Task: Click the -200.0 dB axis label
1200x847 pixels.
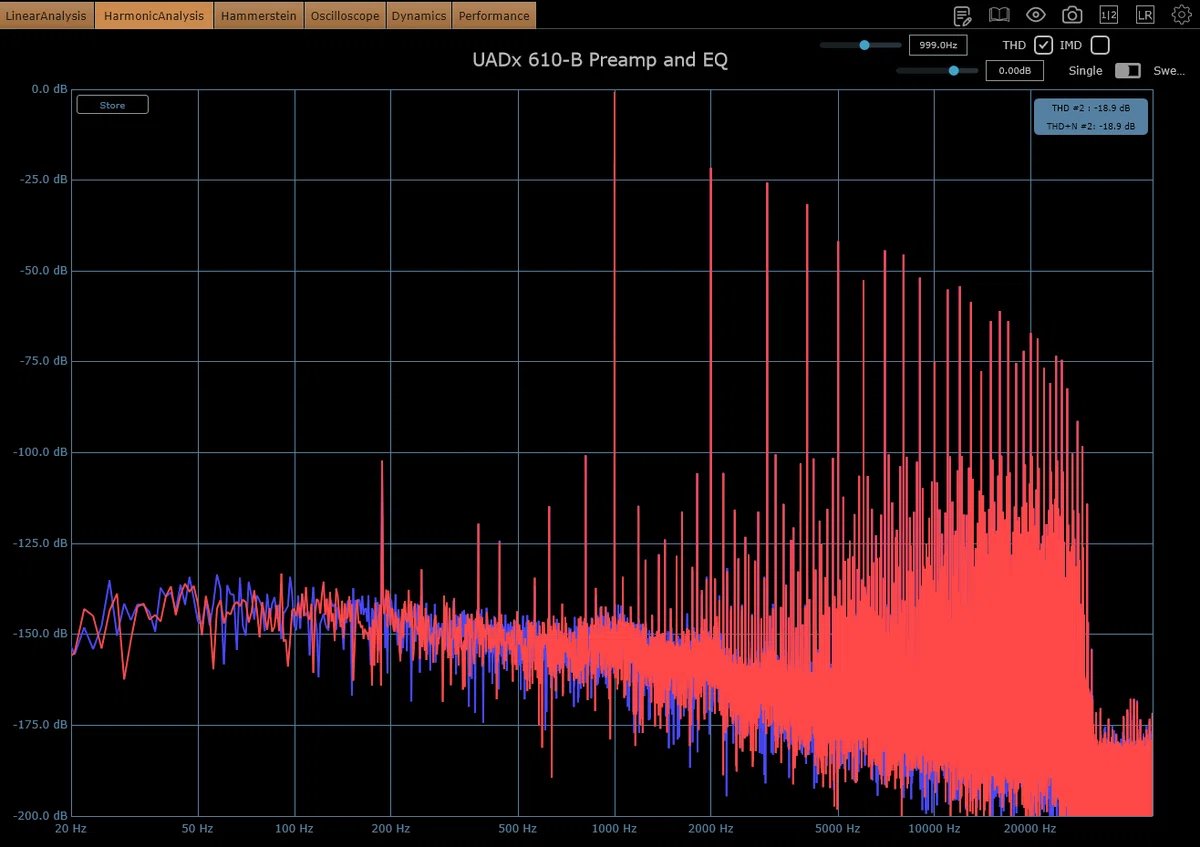Action: tap(40, 815)
